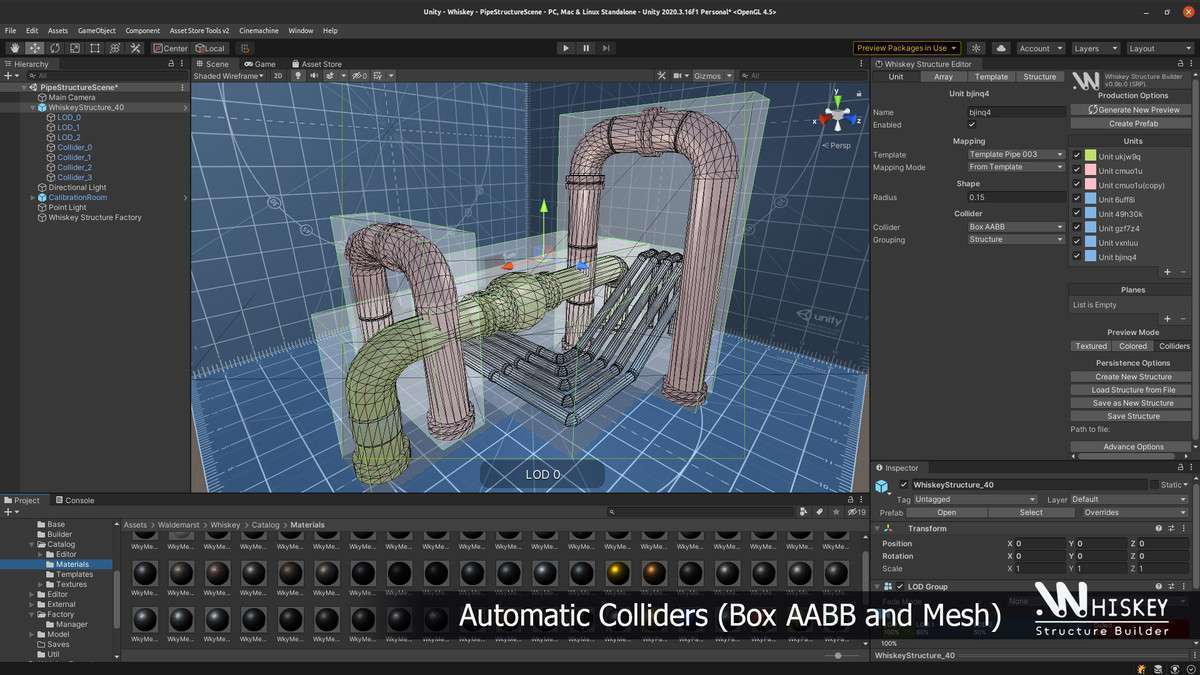
Task: Click Hierarchy add plus button
Action: (10, 76)
